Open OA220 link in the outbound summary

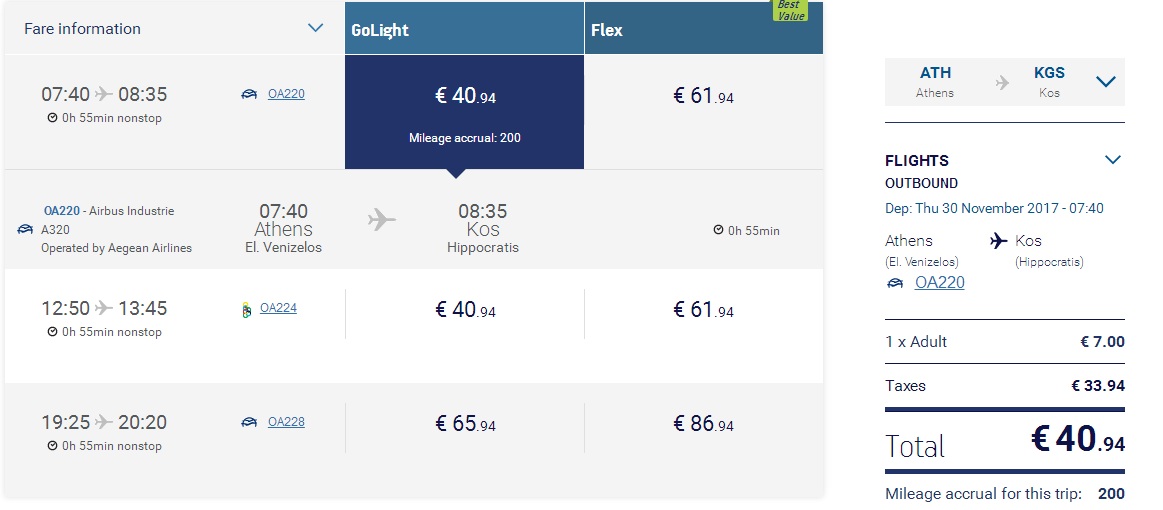coord(940,282)
